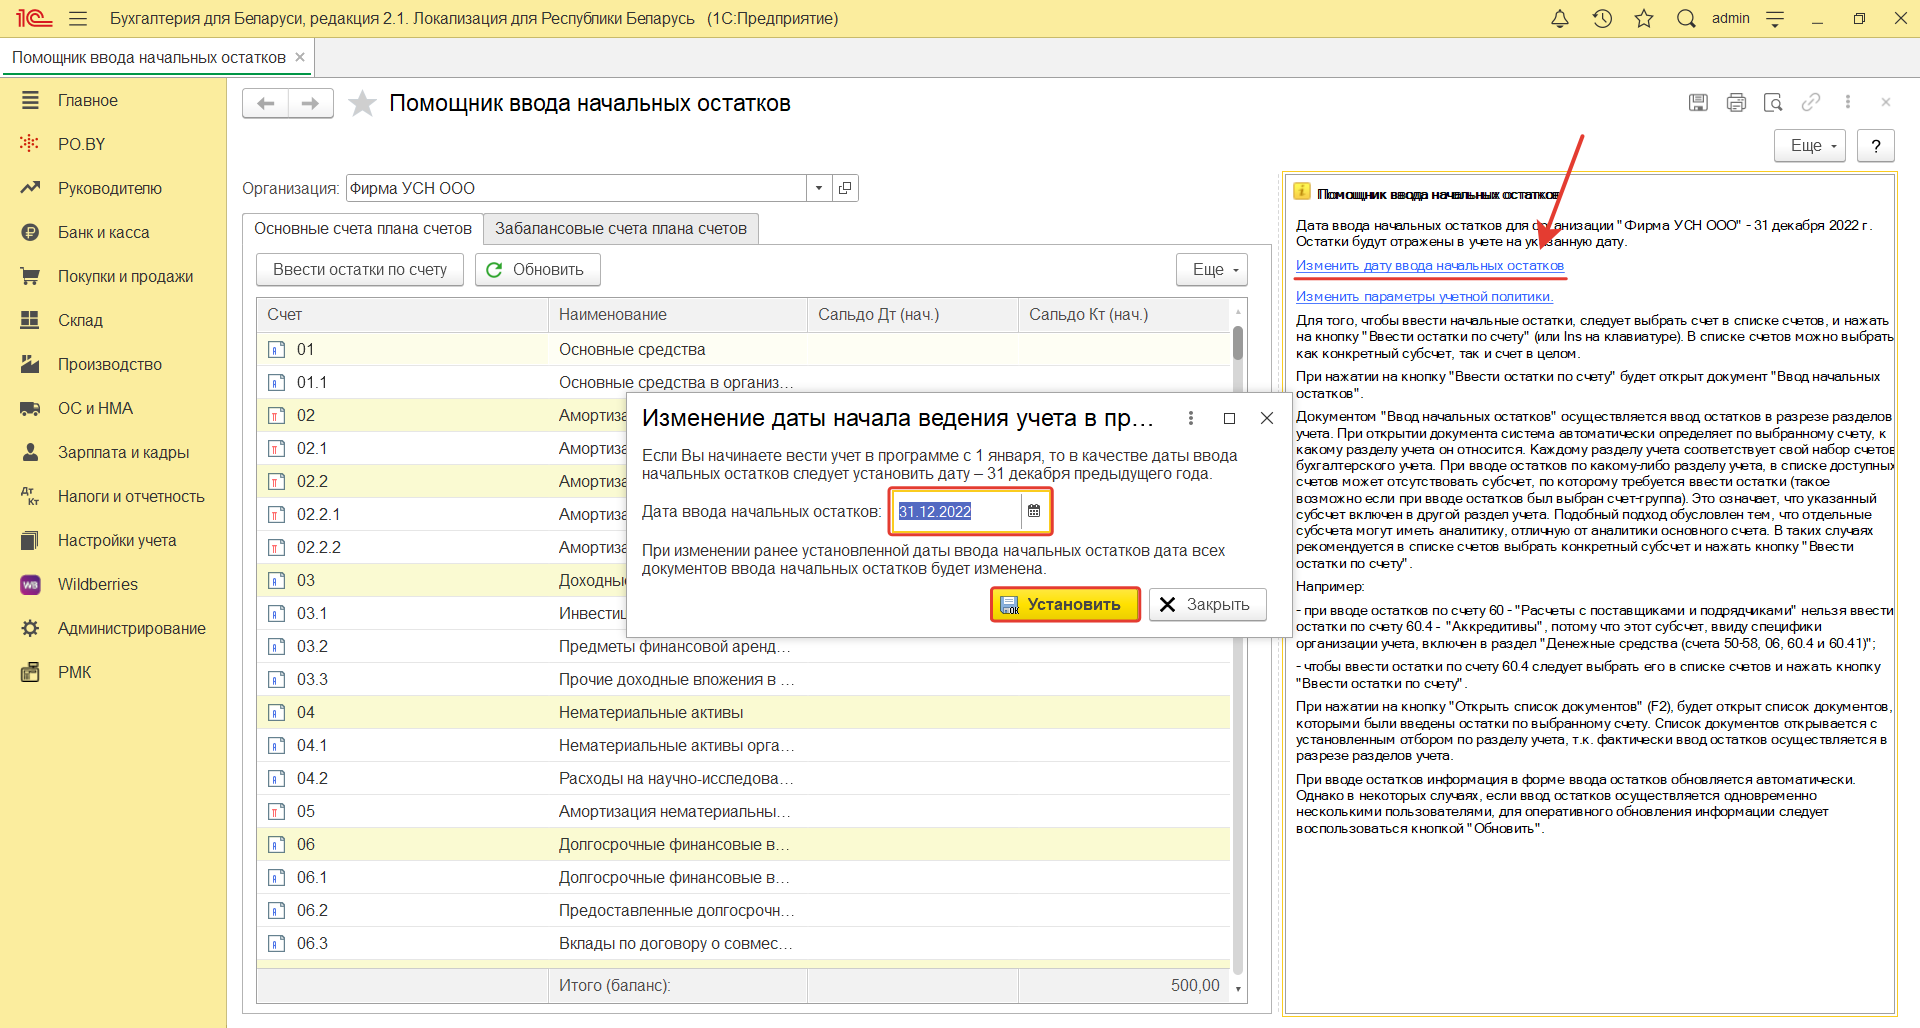Open the notifications bell icon
1920x1028 pixels.
point(1559,19)
